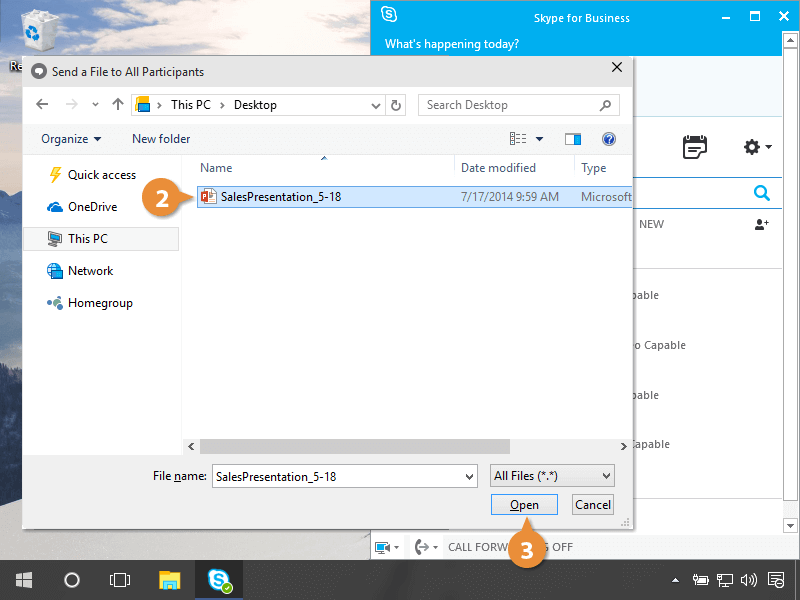Open the file type filter dropdown

pyautogui.click(x=552, y=476)
